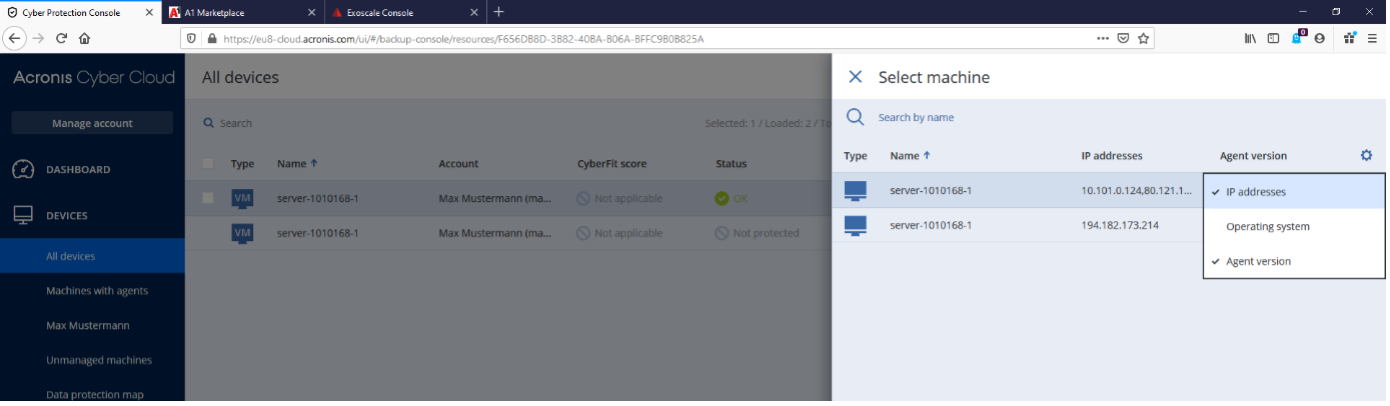Open page actions three-dot menu
Image resolution: width=1390 pixels, height=406 pixels.
click(1103, 38)
